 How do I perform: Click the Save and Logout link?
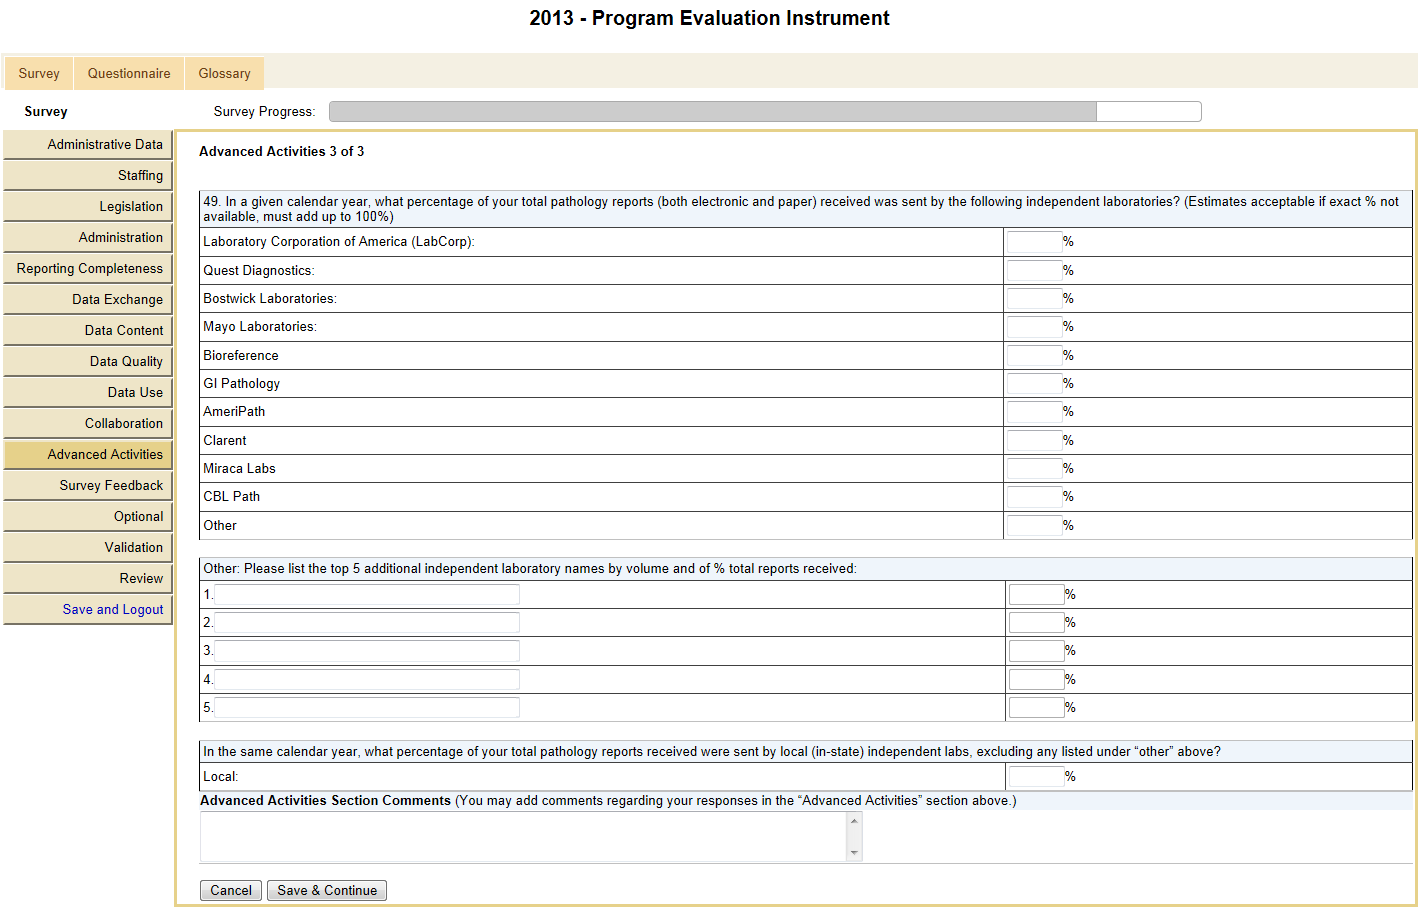click(x=112, y=610)
